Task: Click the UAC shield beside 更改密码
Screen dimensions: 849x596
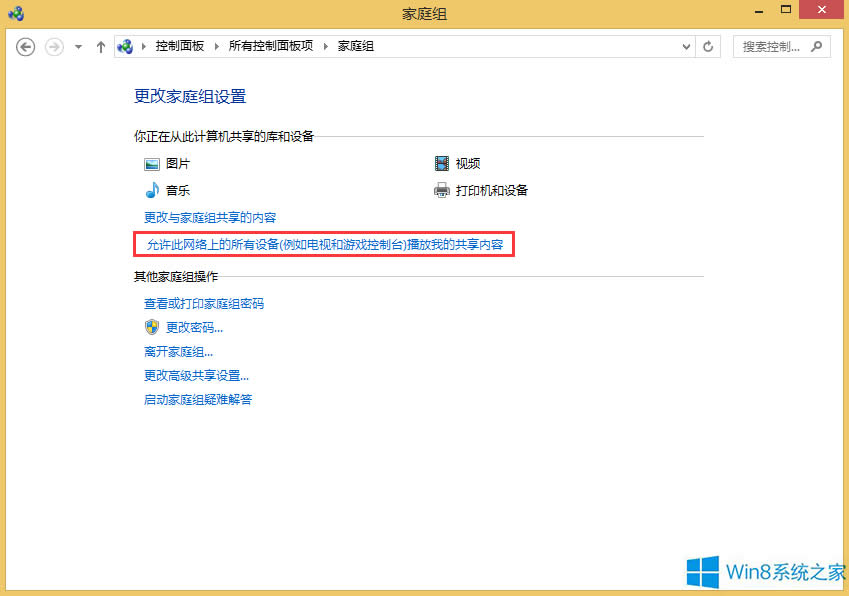Action: pyautogui.click(x=152, y=327)
